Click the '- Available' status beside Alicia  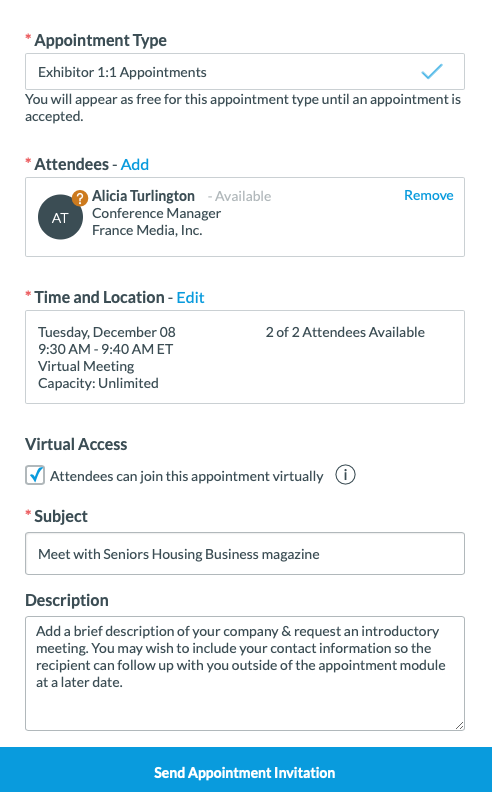point(239,196)
